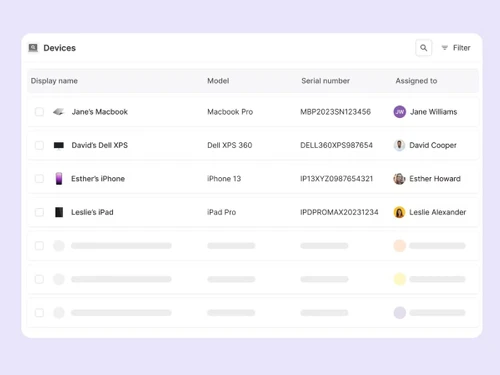Click the purple iPhone device icon

[x=59, y=179]
